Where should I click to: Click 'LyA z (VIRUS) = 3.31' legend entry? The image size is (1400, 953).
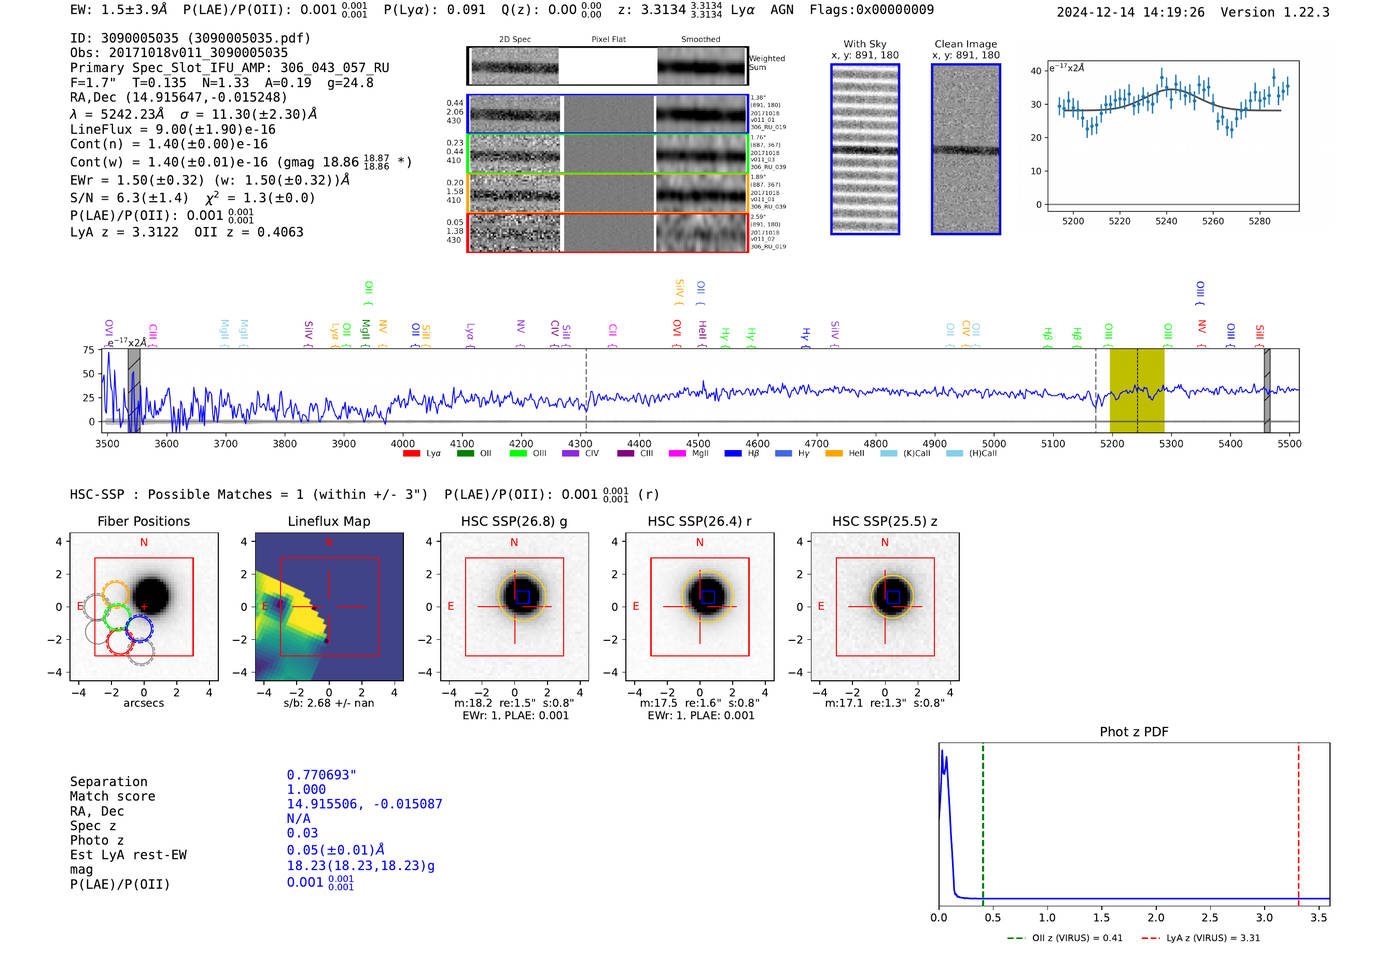click(x=1200, y=938)
